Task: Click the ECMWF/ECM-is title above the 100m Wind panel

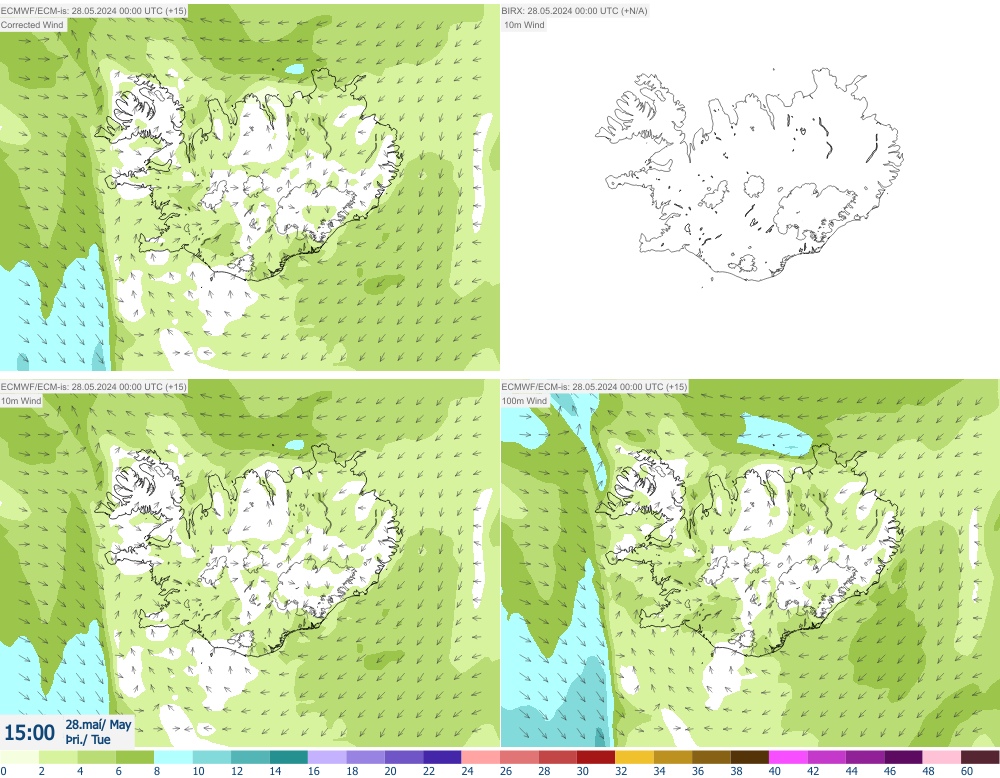Action: [x=594, y=386]
